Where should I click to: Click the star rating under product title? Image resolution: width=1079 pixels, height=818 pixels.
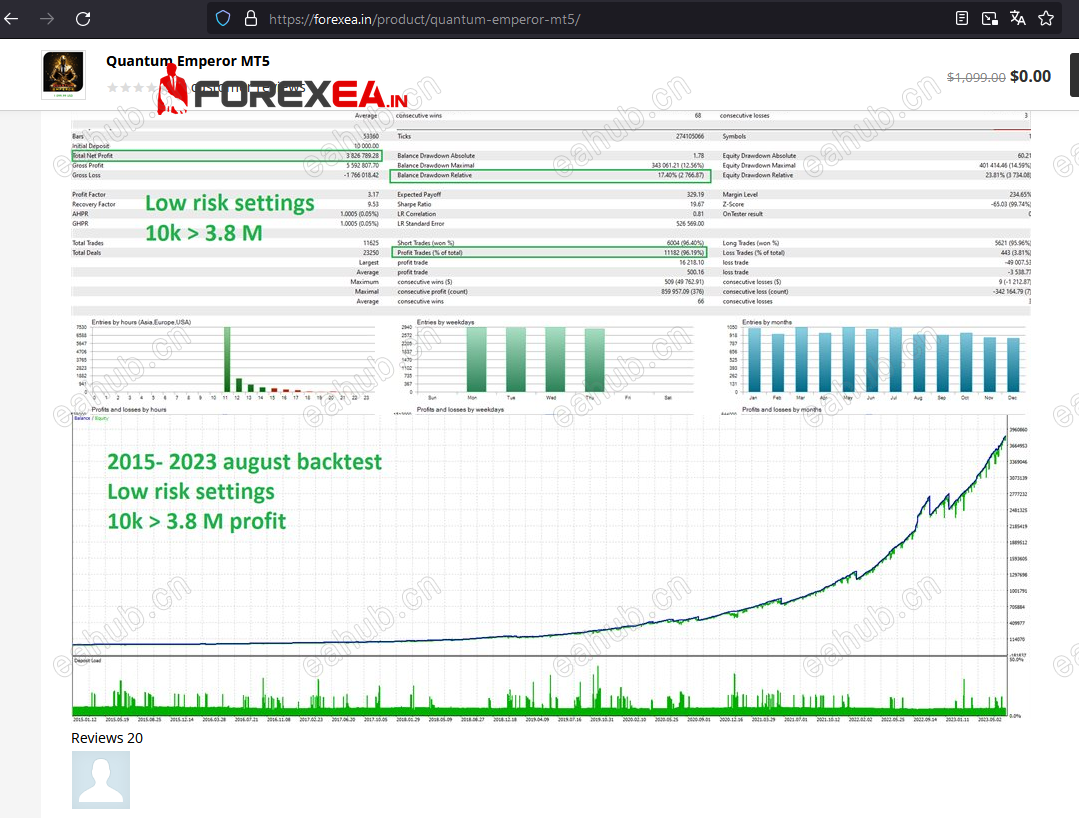[132, 87]
